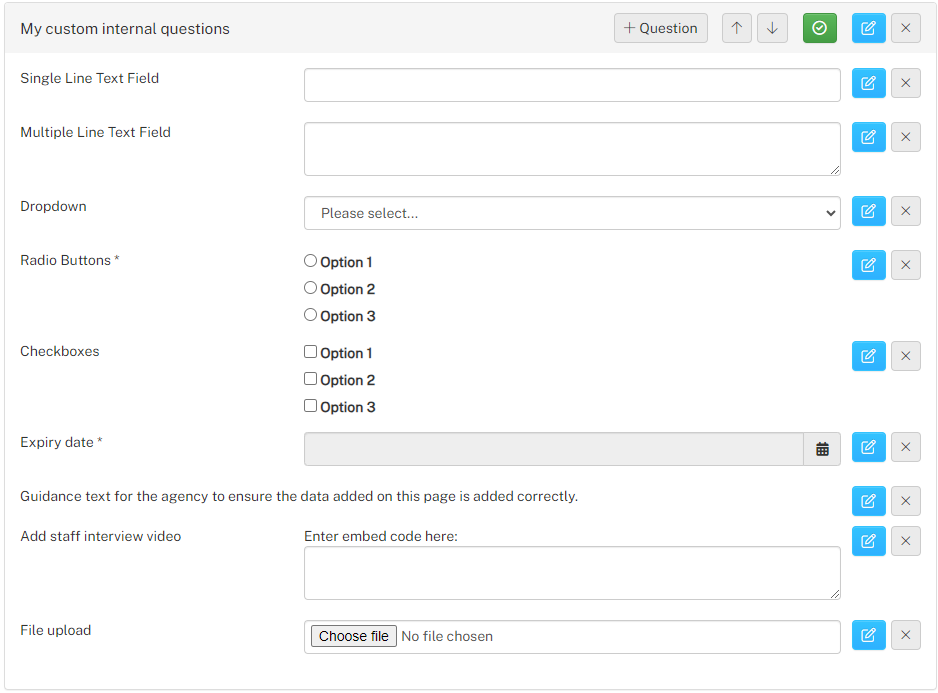Open the calendar picker for Expiry date

(x=822, y=449)
